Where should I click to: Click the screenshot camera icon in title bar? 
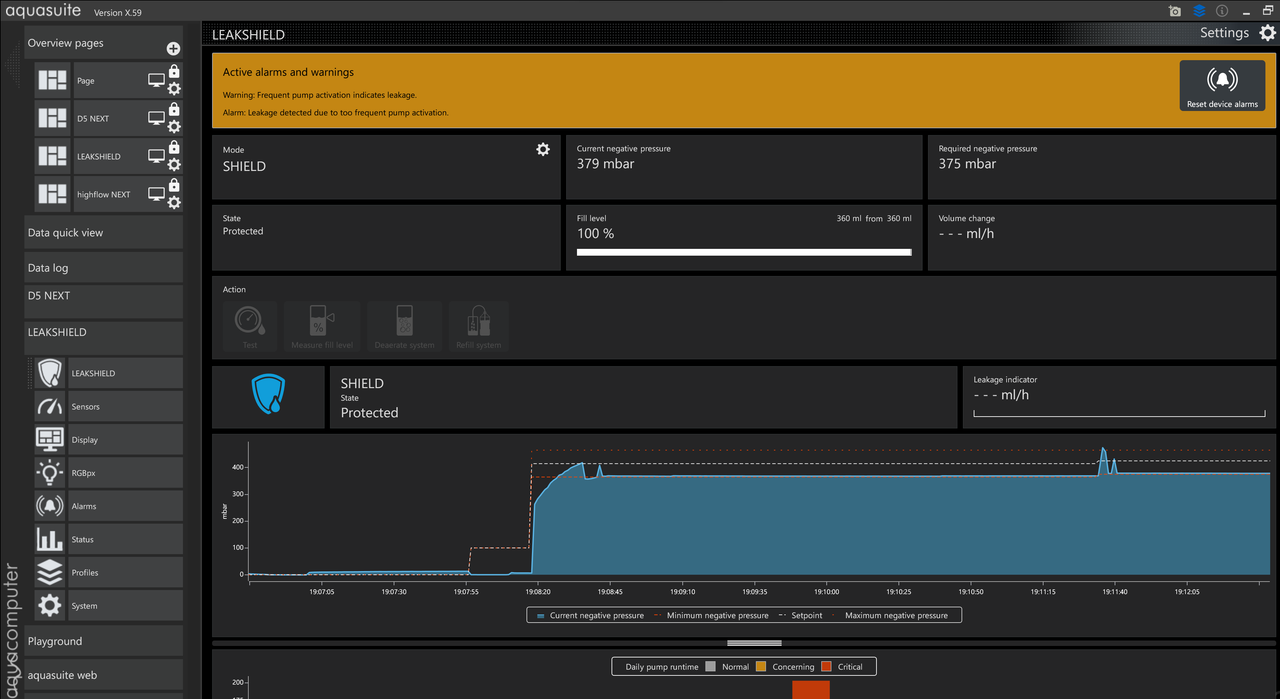tap(1175, 11)
